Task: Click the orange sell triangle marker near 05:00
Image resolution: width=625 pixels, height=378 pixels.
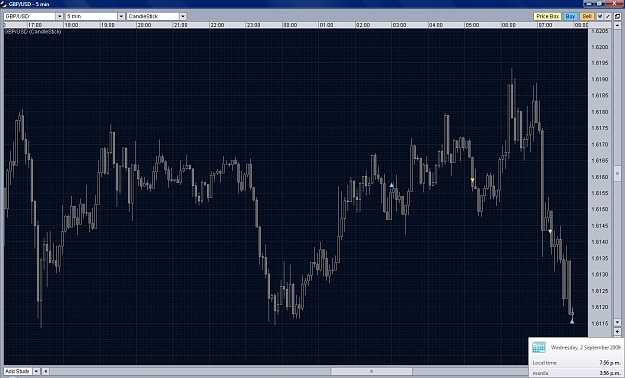Action: click(x=472, y=180)
